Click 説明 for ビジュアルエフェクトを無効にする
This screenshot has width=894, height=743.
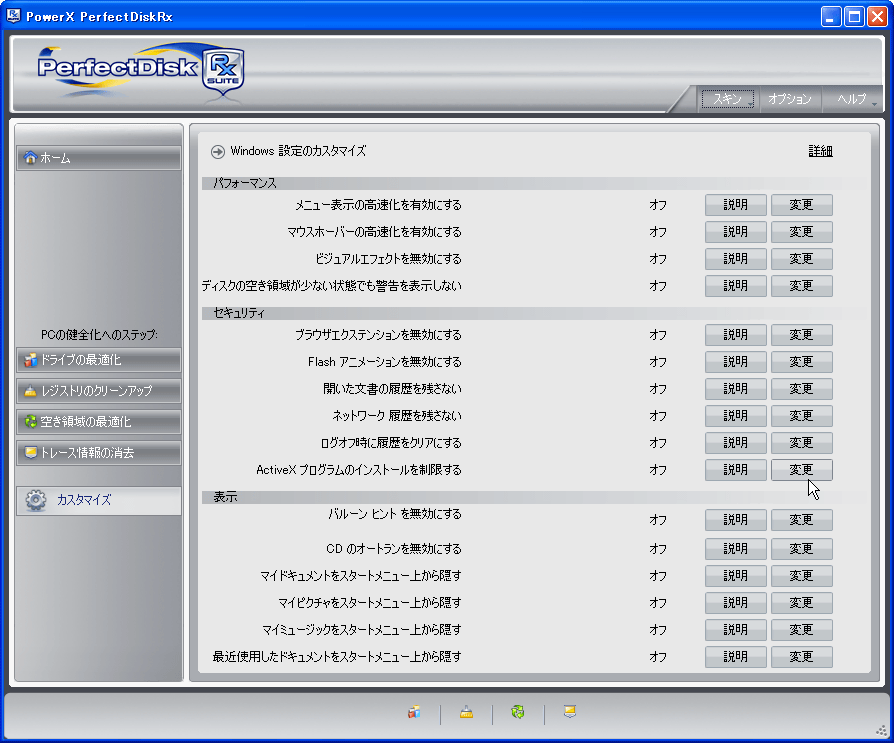click(x=735, y=259)
